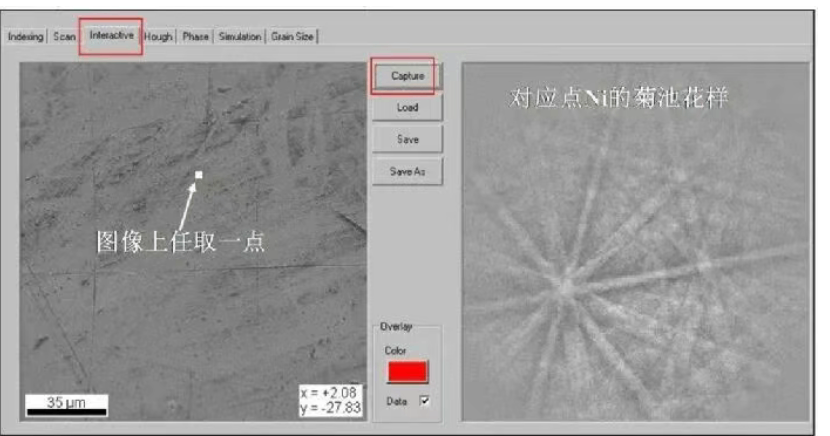Click the white point marker on SEM image

click(199, 176)
